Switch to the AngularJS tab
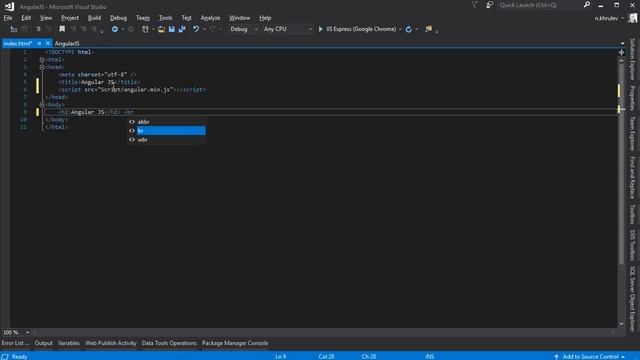Viewport: 640px width, 360px height. point(67,43)
